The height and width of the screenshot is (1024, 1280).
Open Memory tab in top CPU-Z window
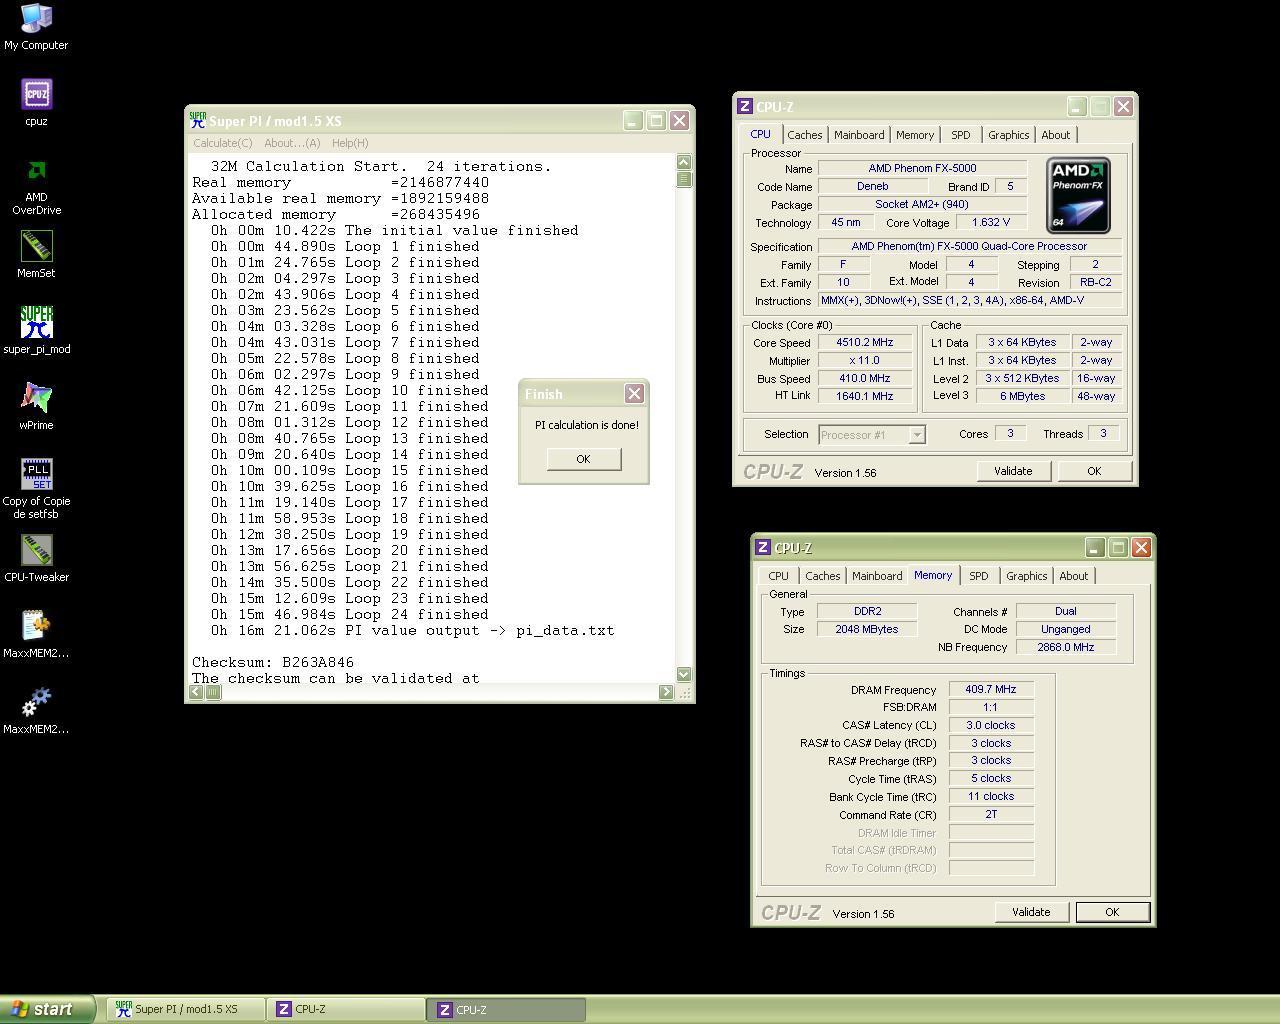(915, 135)
